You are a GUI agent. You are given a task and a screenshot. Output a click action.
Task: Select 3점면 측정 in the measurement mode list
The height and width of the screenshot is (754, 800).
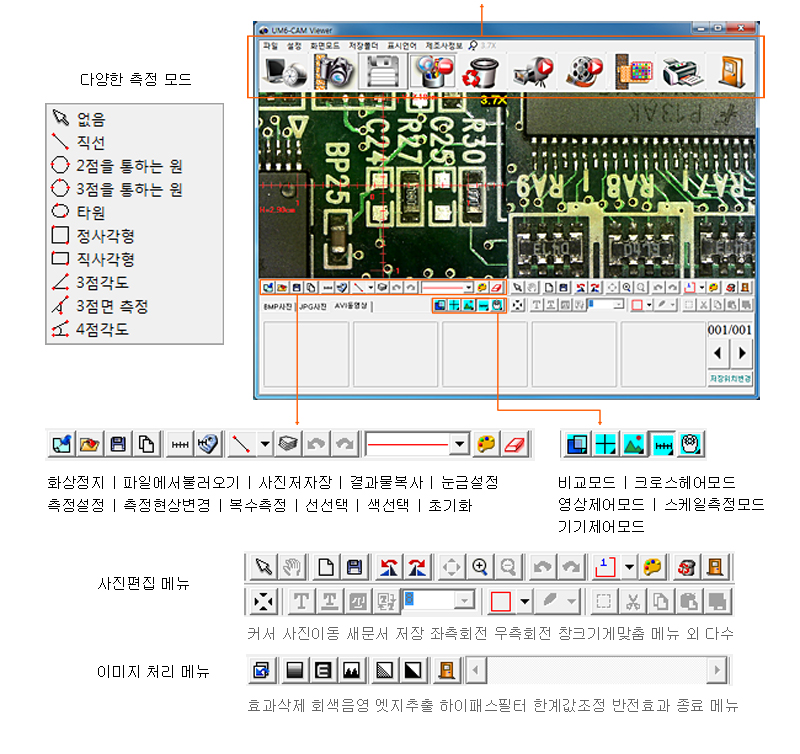(101, 306)
